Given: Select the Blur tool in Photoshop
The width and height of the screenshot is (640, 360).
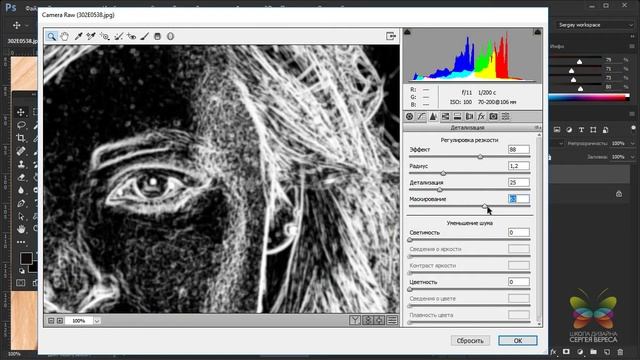Looking at the screenshot, I should pos(21,190).
